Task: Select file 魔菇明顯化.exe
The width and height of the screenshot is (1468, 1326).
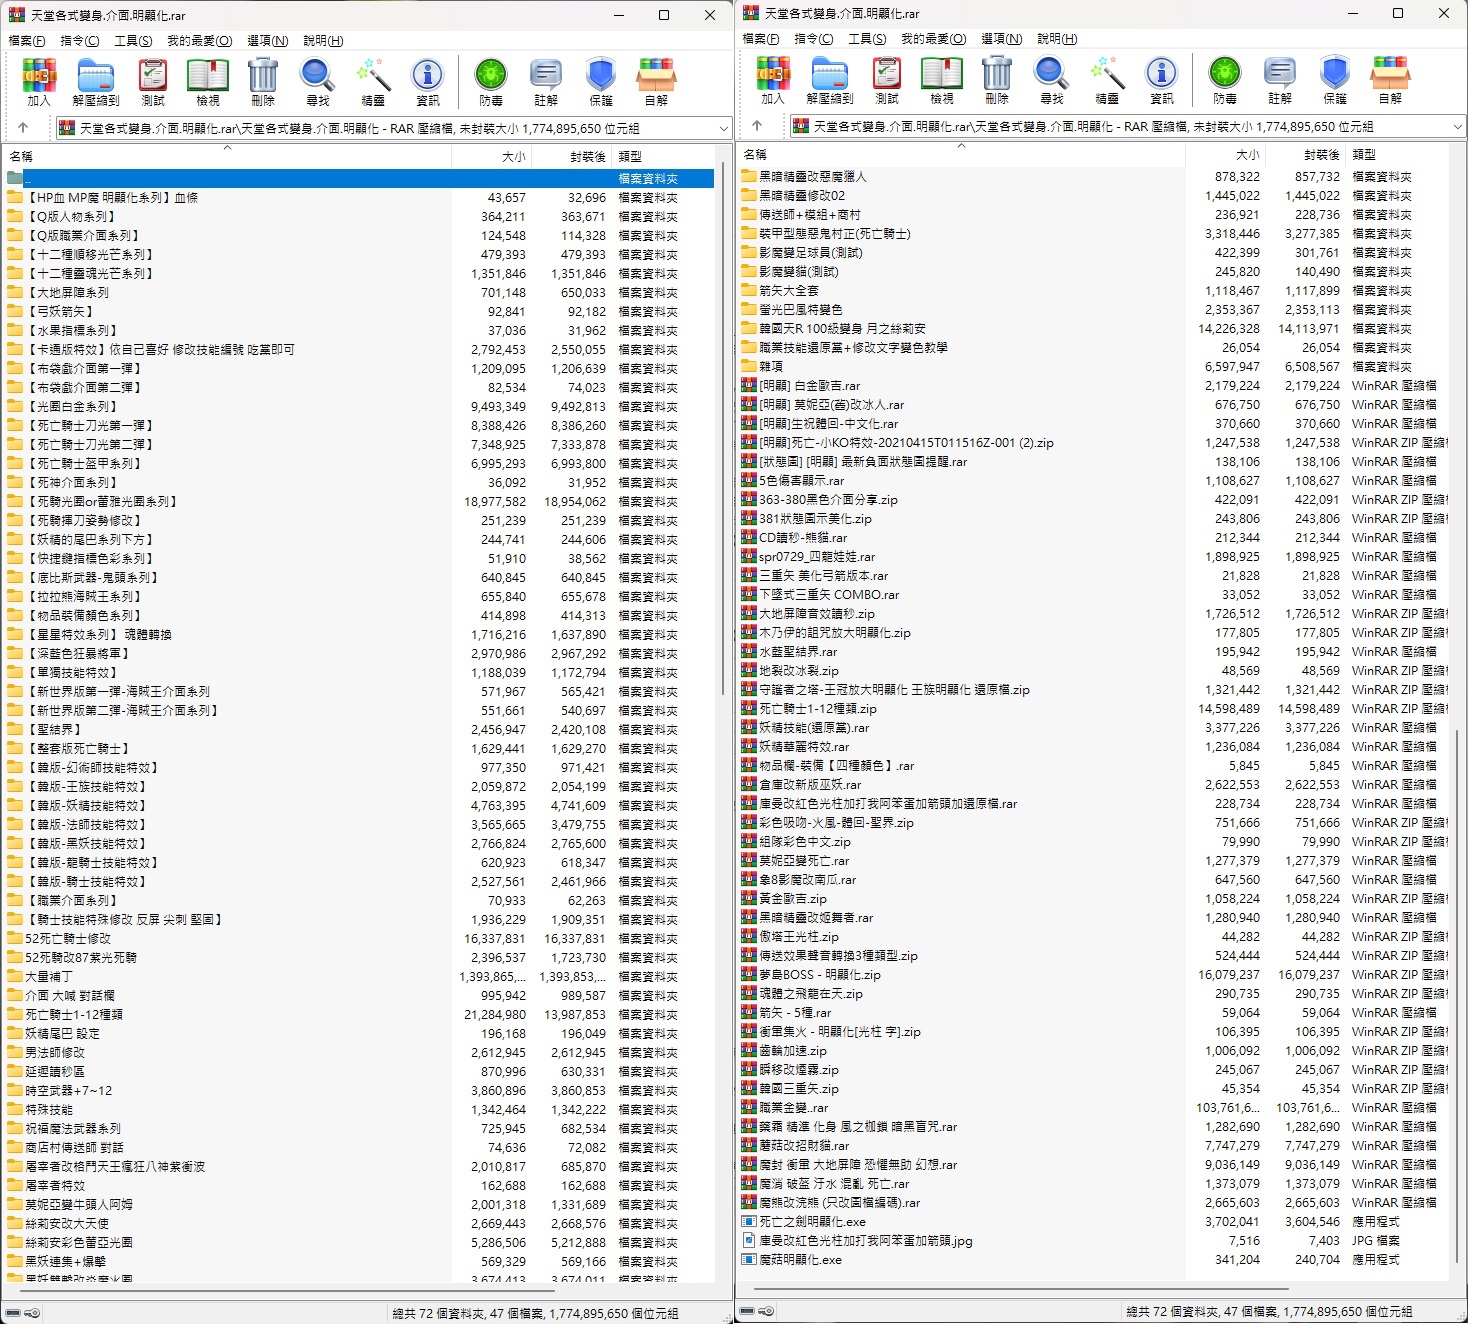Action: [x=1093, y=1260]
